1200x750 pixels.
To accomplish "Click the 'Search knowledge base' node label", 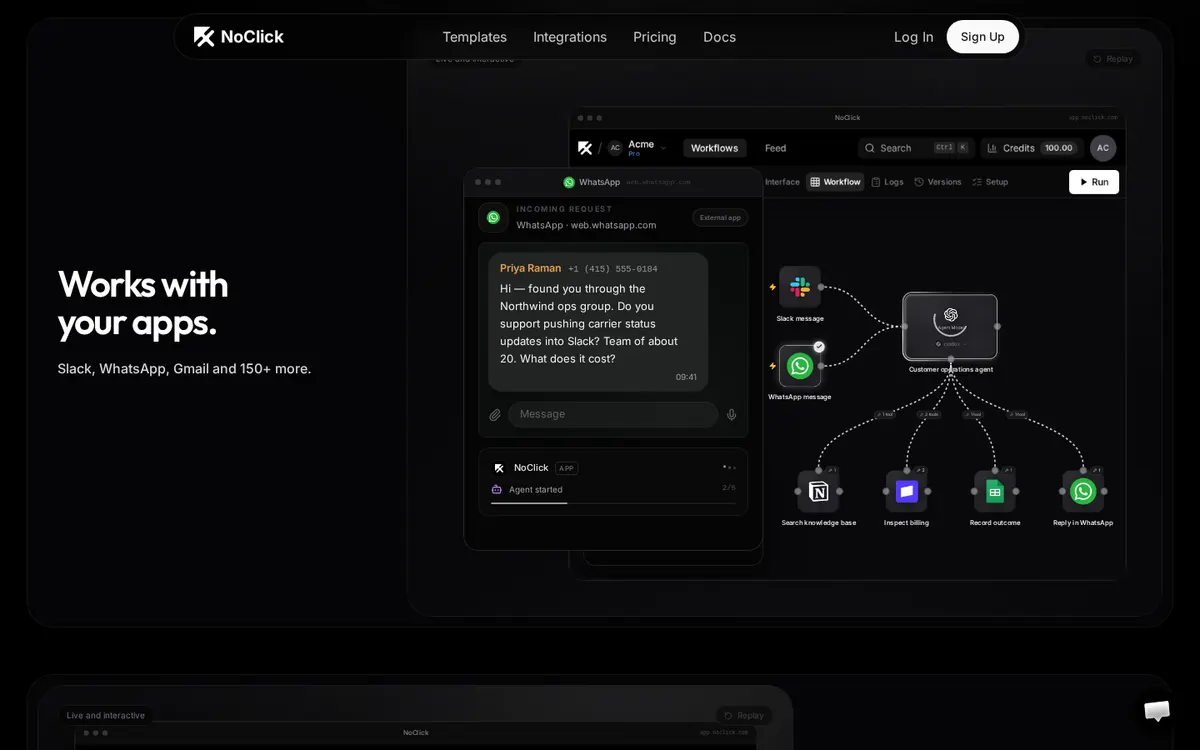I will (x=819, y=523).
